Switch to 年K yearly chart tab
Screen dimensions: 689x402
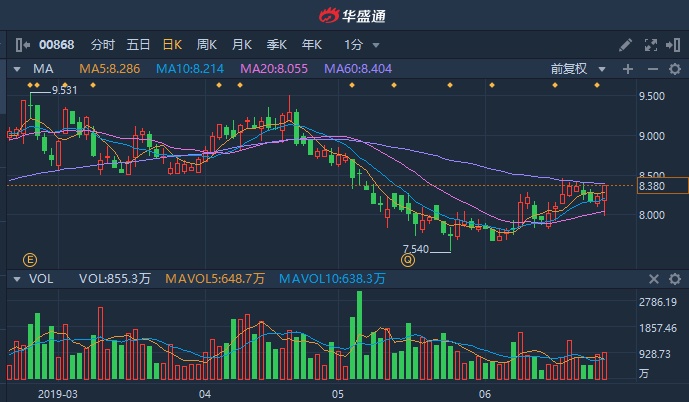pyautogui.click(x=312, y=45)
